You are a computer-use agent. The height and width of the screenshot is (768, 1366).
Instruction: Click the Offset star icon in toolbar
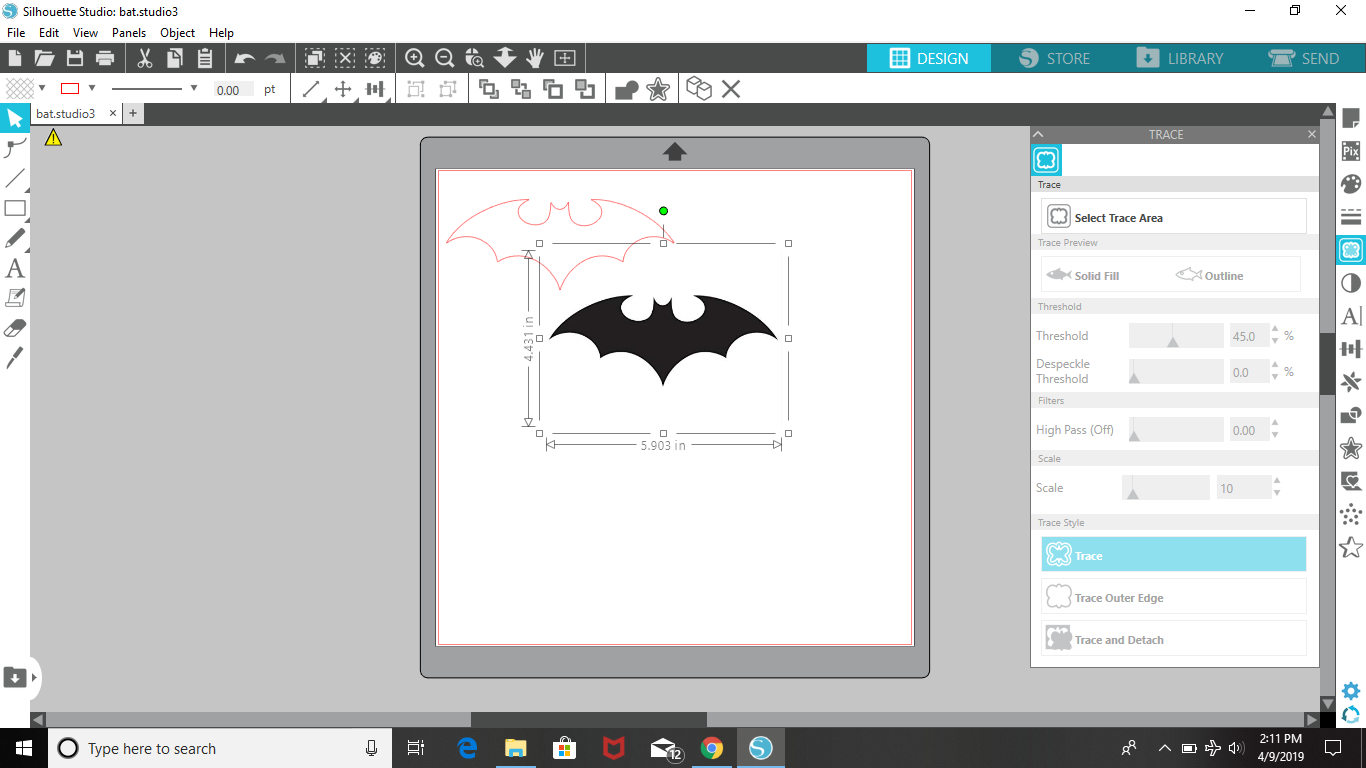pos(658,89)
